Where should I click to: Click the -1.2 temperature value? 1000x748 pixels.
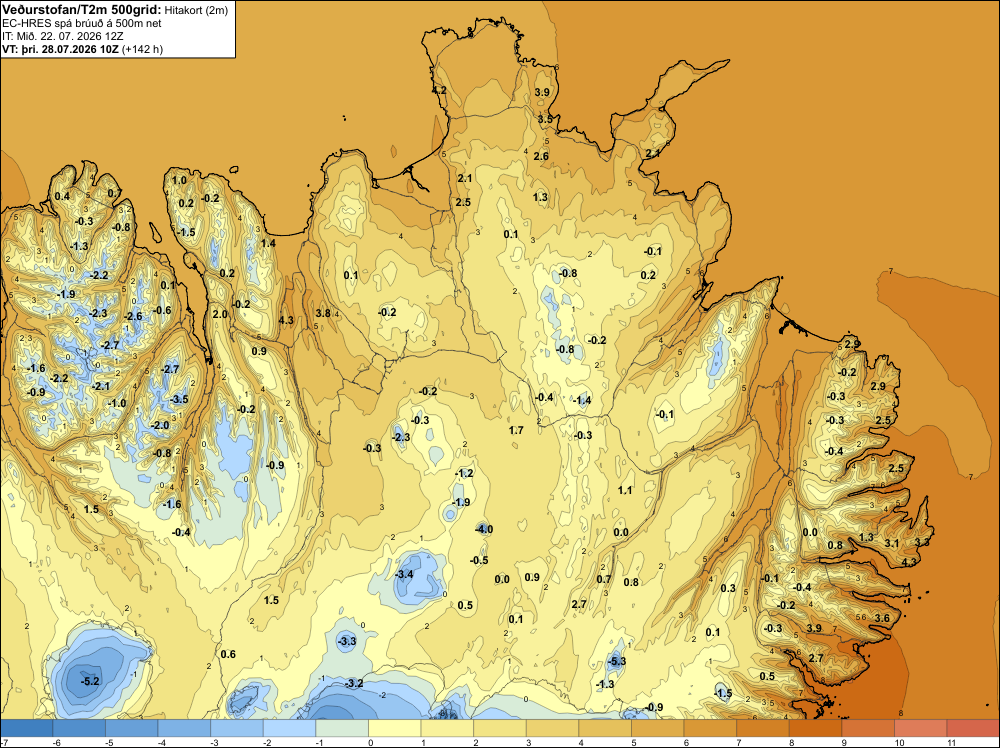tap(464, 473)
